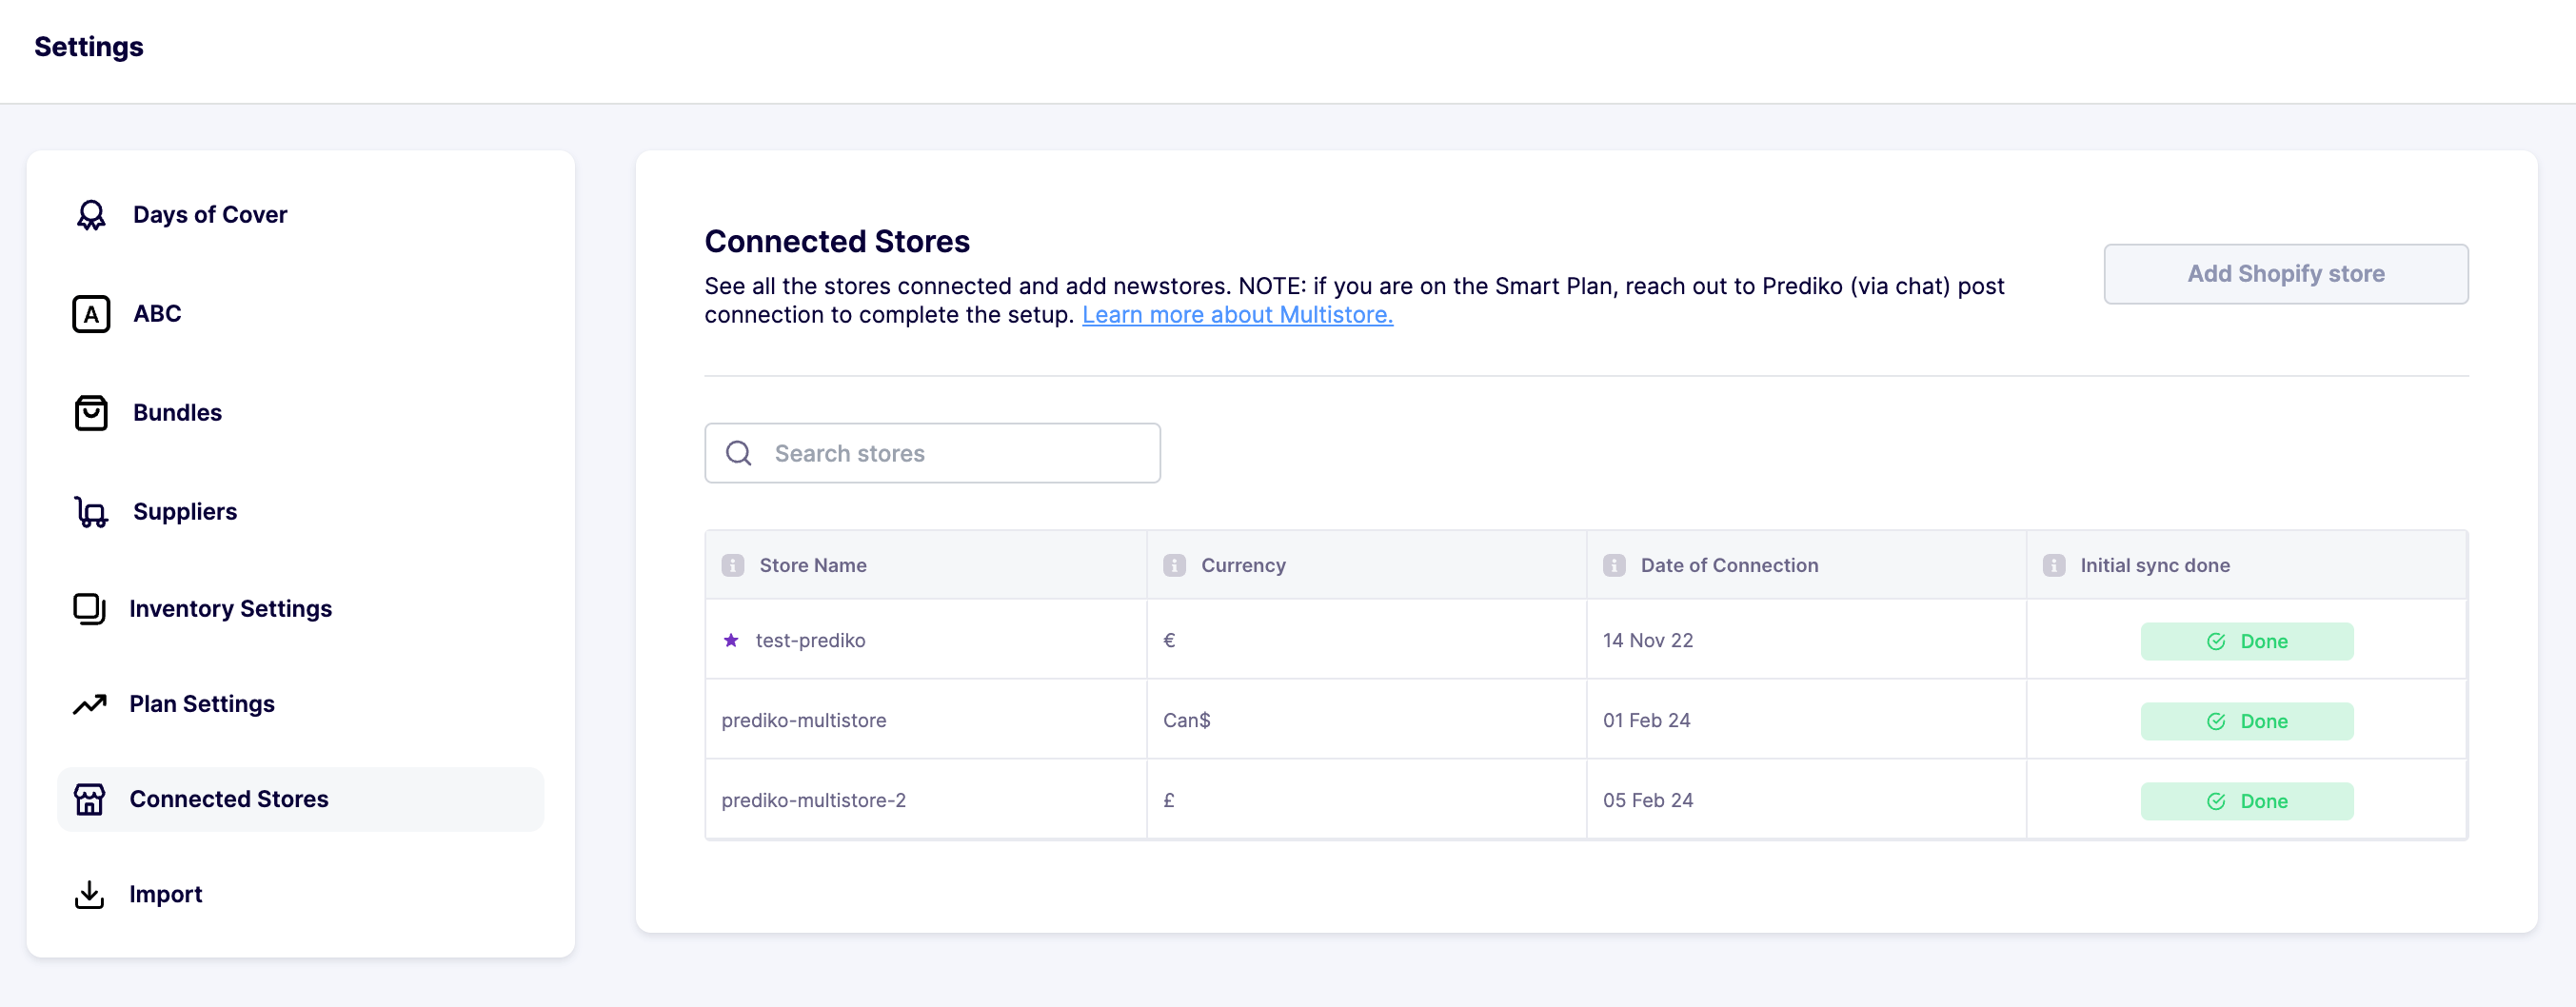This screenshot has height=1007, width=2576.
Task: Open the Suppliers settings page
Action: [185, 512]
